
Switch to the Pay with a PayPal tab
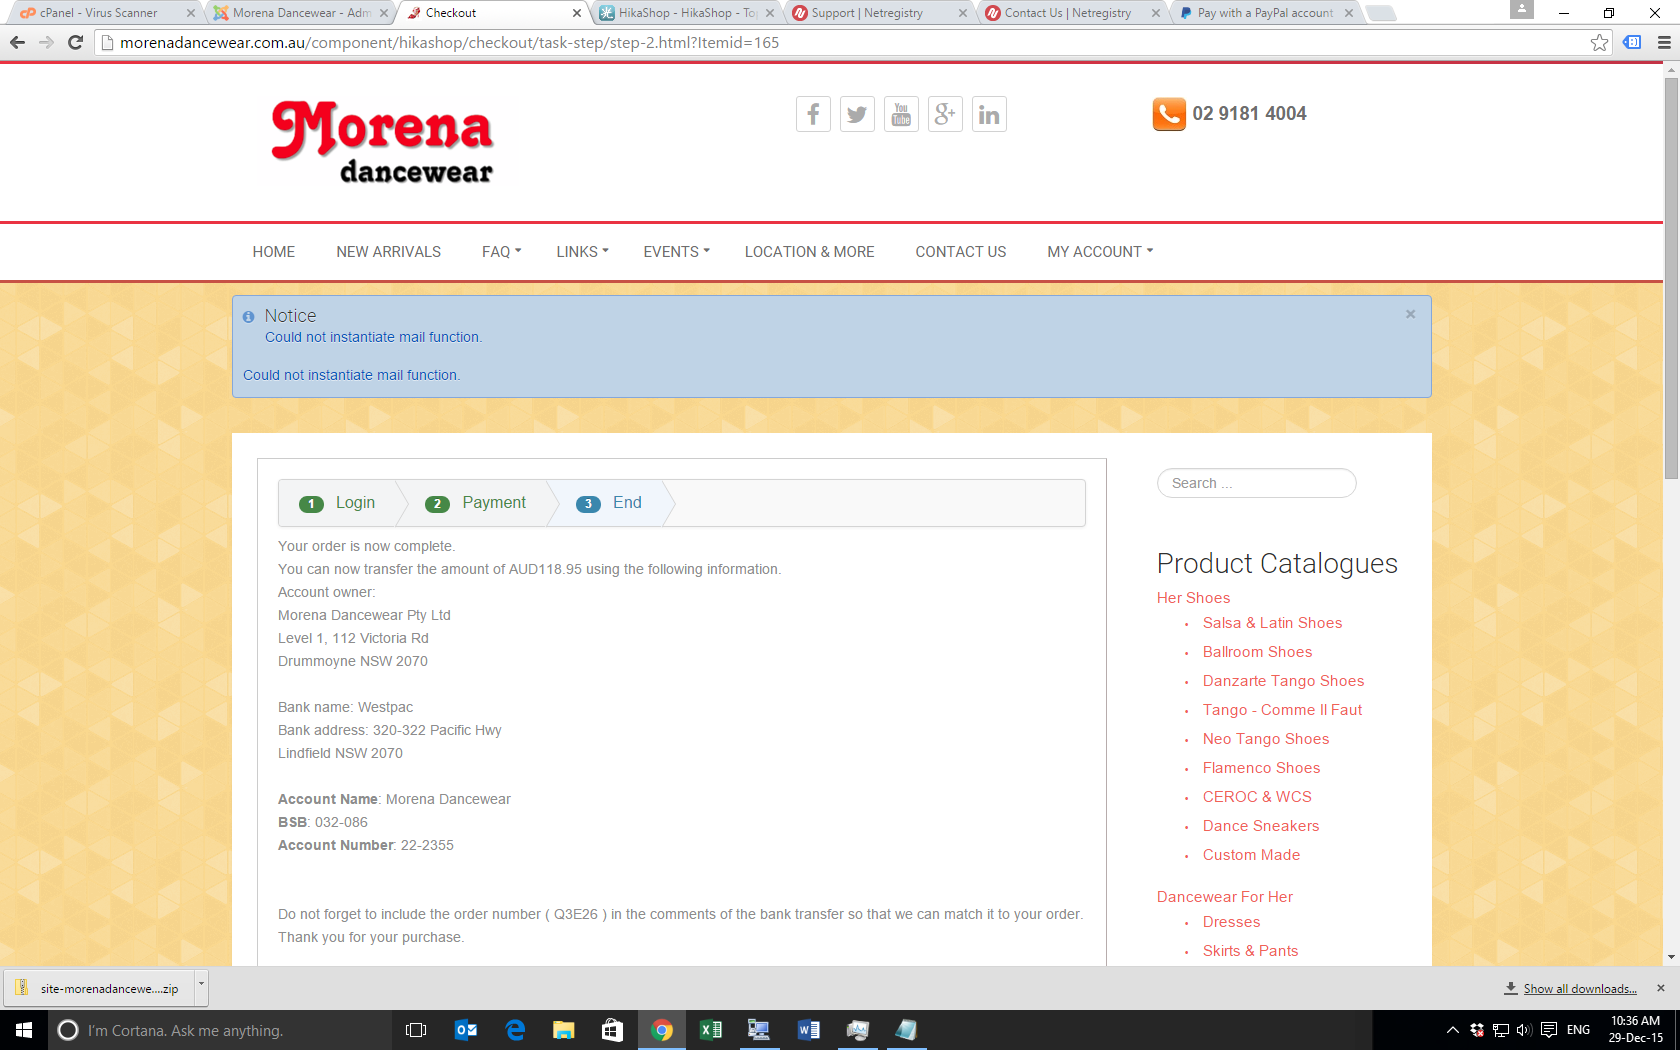pos(1265,13)
